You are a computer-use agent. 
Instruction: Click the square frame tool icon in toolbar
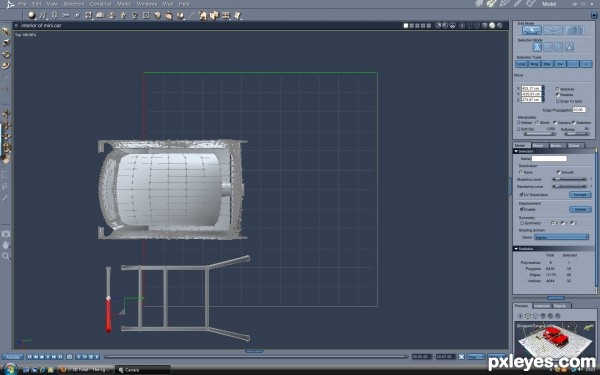point(146,15)
